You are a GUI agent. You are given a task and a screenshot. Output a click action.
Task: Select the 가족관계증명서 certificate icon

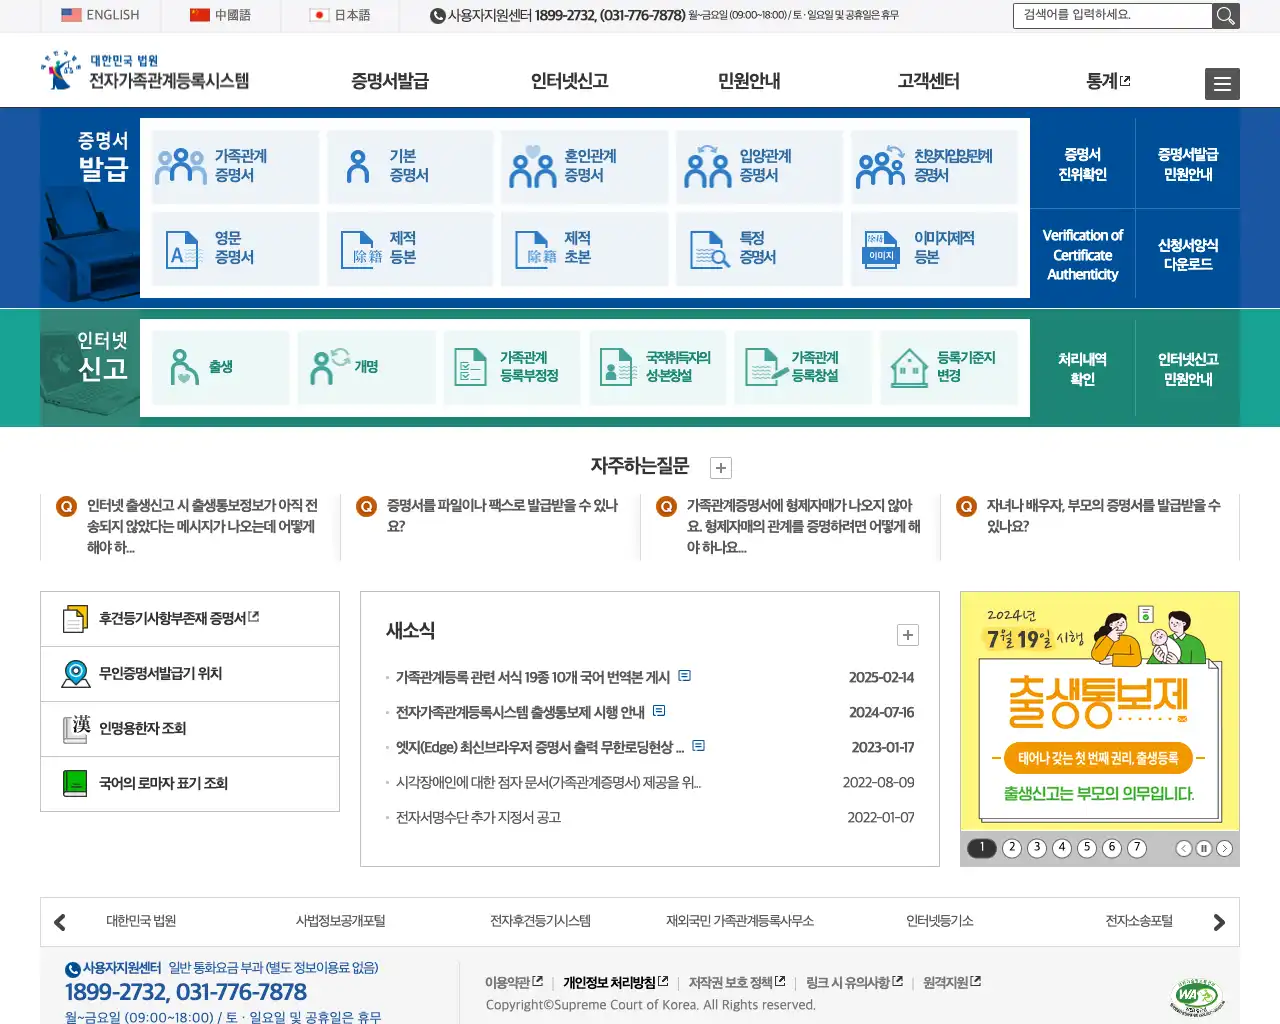coord(234,166)
